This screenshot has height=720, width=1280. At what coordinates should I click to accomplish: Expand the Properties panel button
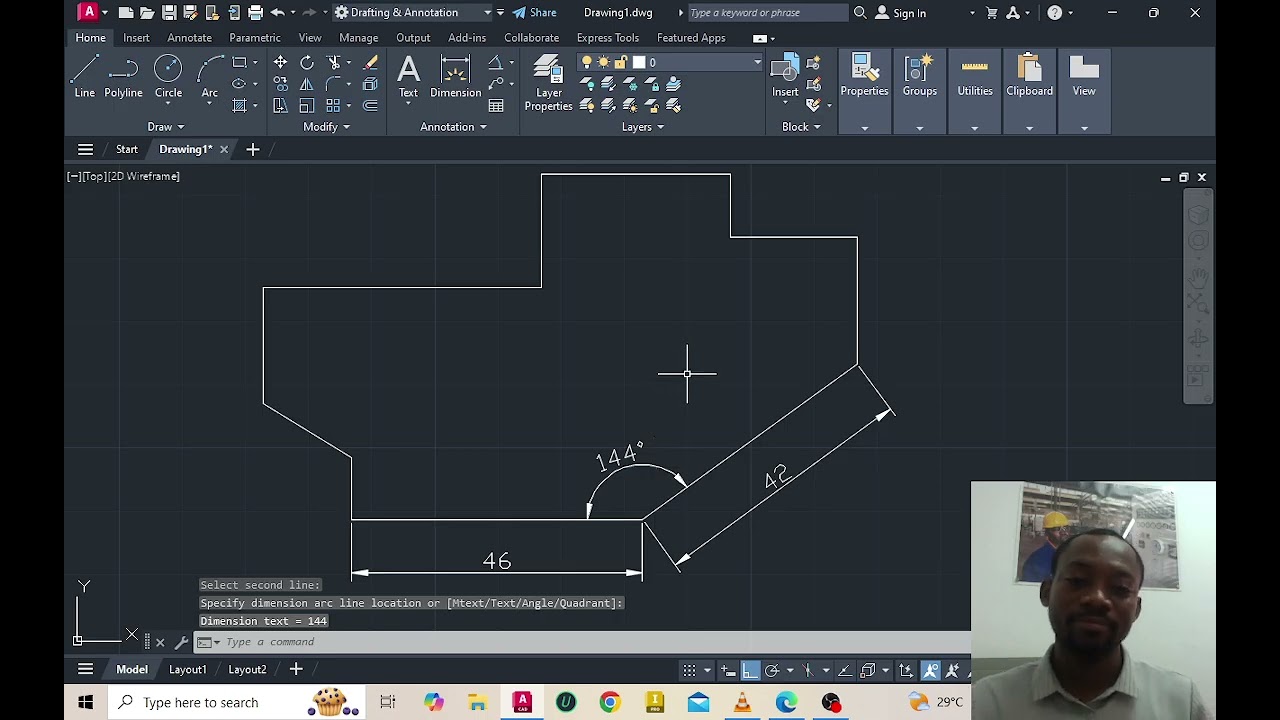(864, 91)
